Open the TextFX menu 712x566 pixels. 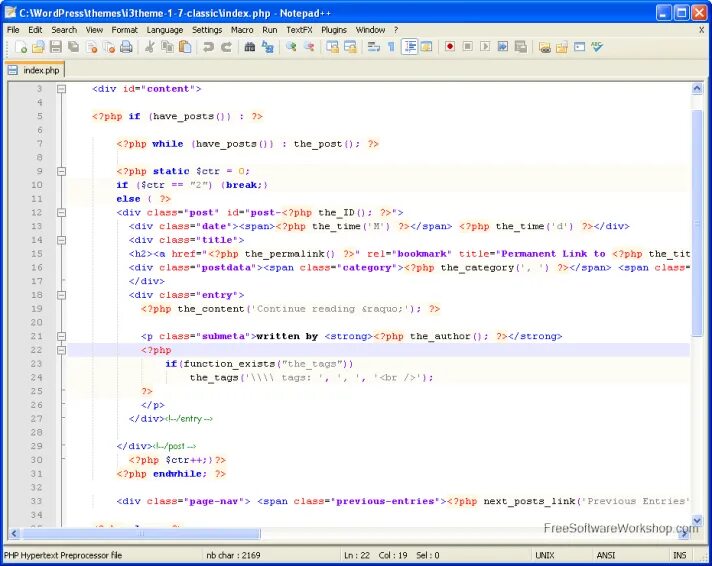click(x=299, y=30)
